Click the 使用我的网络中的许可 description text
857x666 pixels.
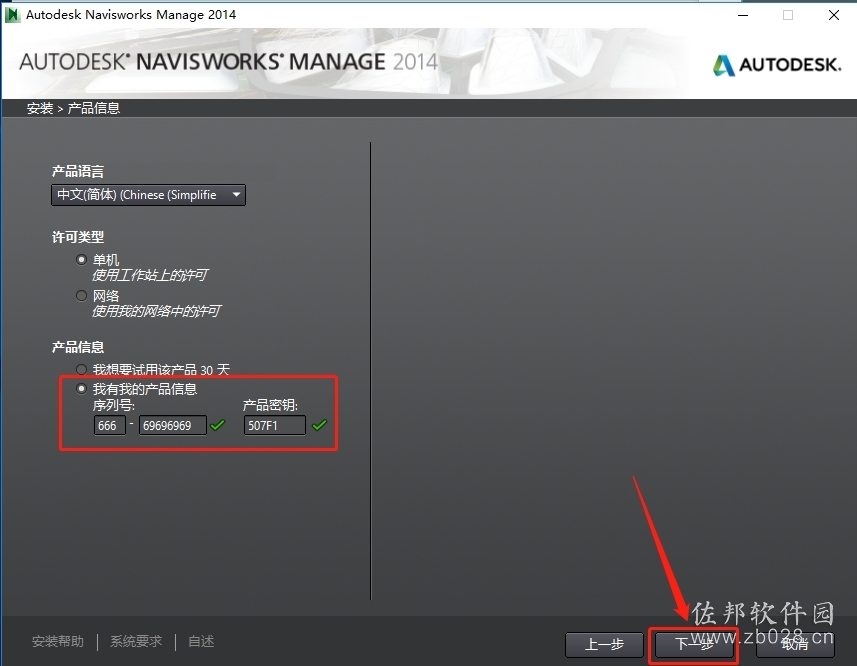[x=156, y=311]
